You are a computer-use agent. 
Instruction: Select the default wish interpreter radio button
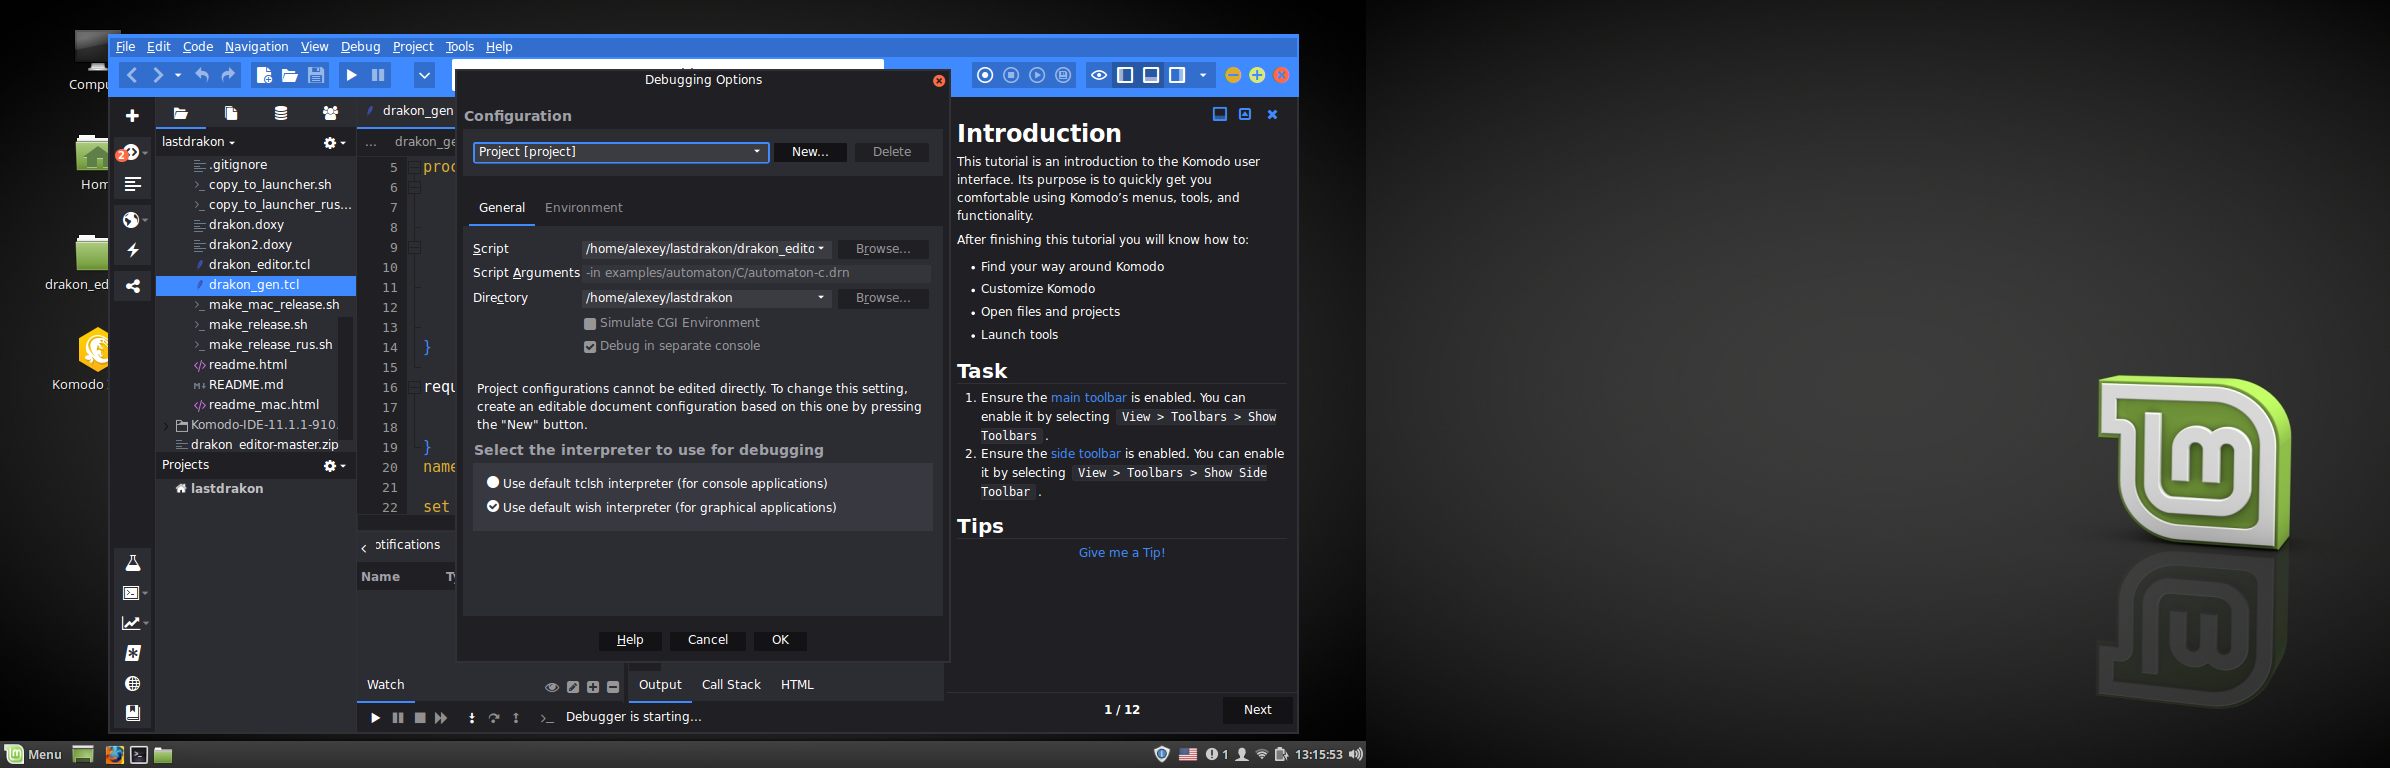493,507
